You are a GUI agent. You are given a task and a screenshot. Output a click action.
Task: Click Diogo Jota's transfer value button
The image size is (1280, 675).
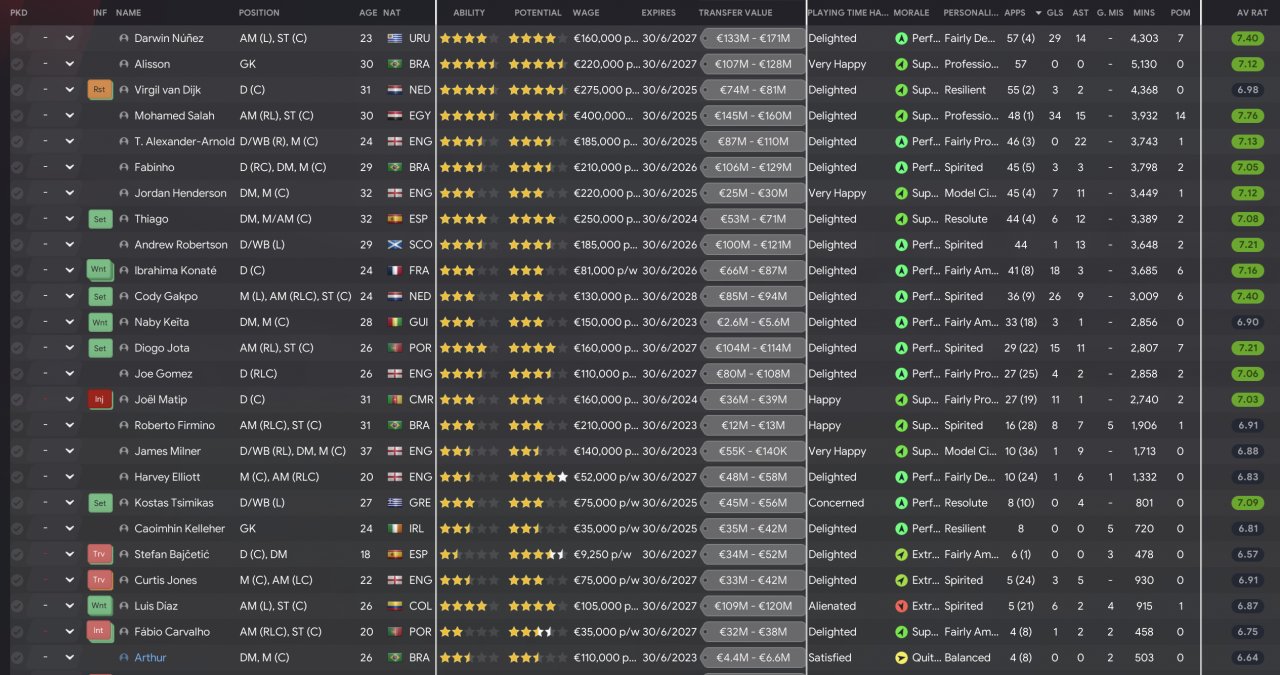(x=753, y=348)
